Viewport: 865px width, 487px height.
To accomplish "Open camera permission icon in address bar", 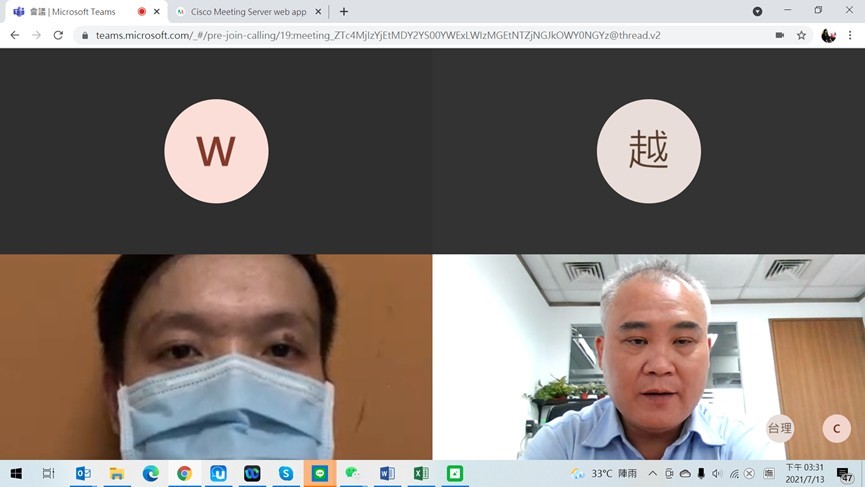I will (779, 35).
